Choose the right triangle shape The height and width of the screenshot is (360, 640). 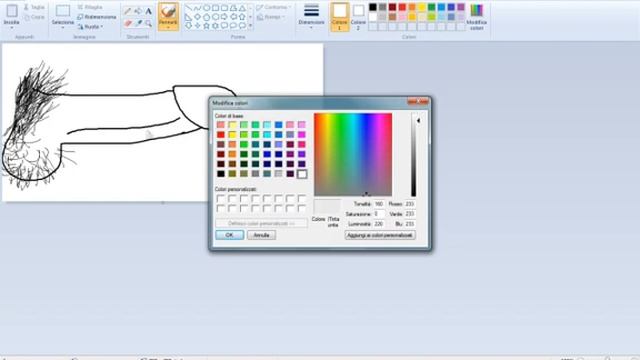coord(188,17)
